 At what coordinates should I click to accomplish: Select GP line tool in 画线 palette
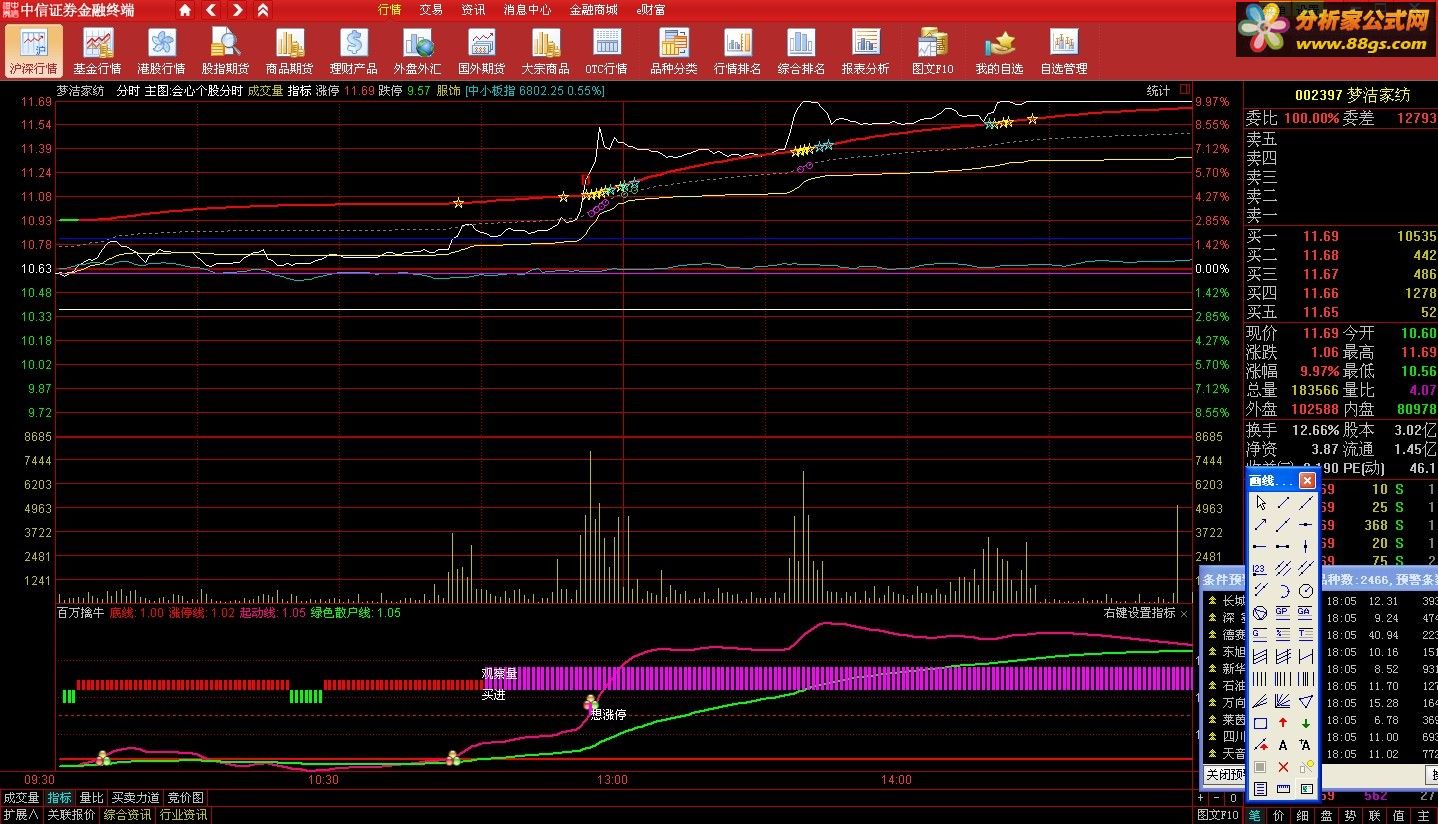[x=1283, y=612]
